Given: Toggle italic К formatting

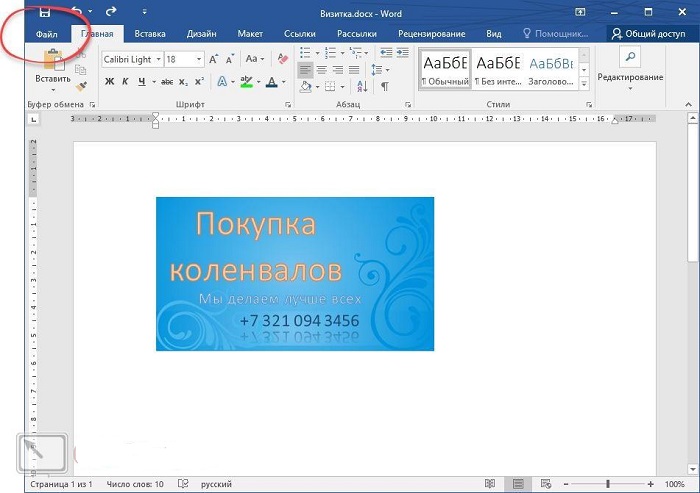Looking at the screenshot, I should tap(125, 82).
